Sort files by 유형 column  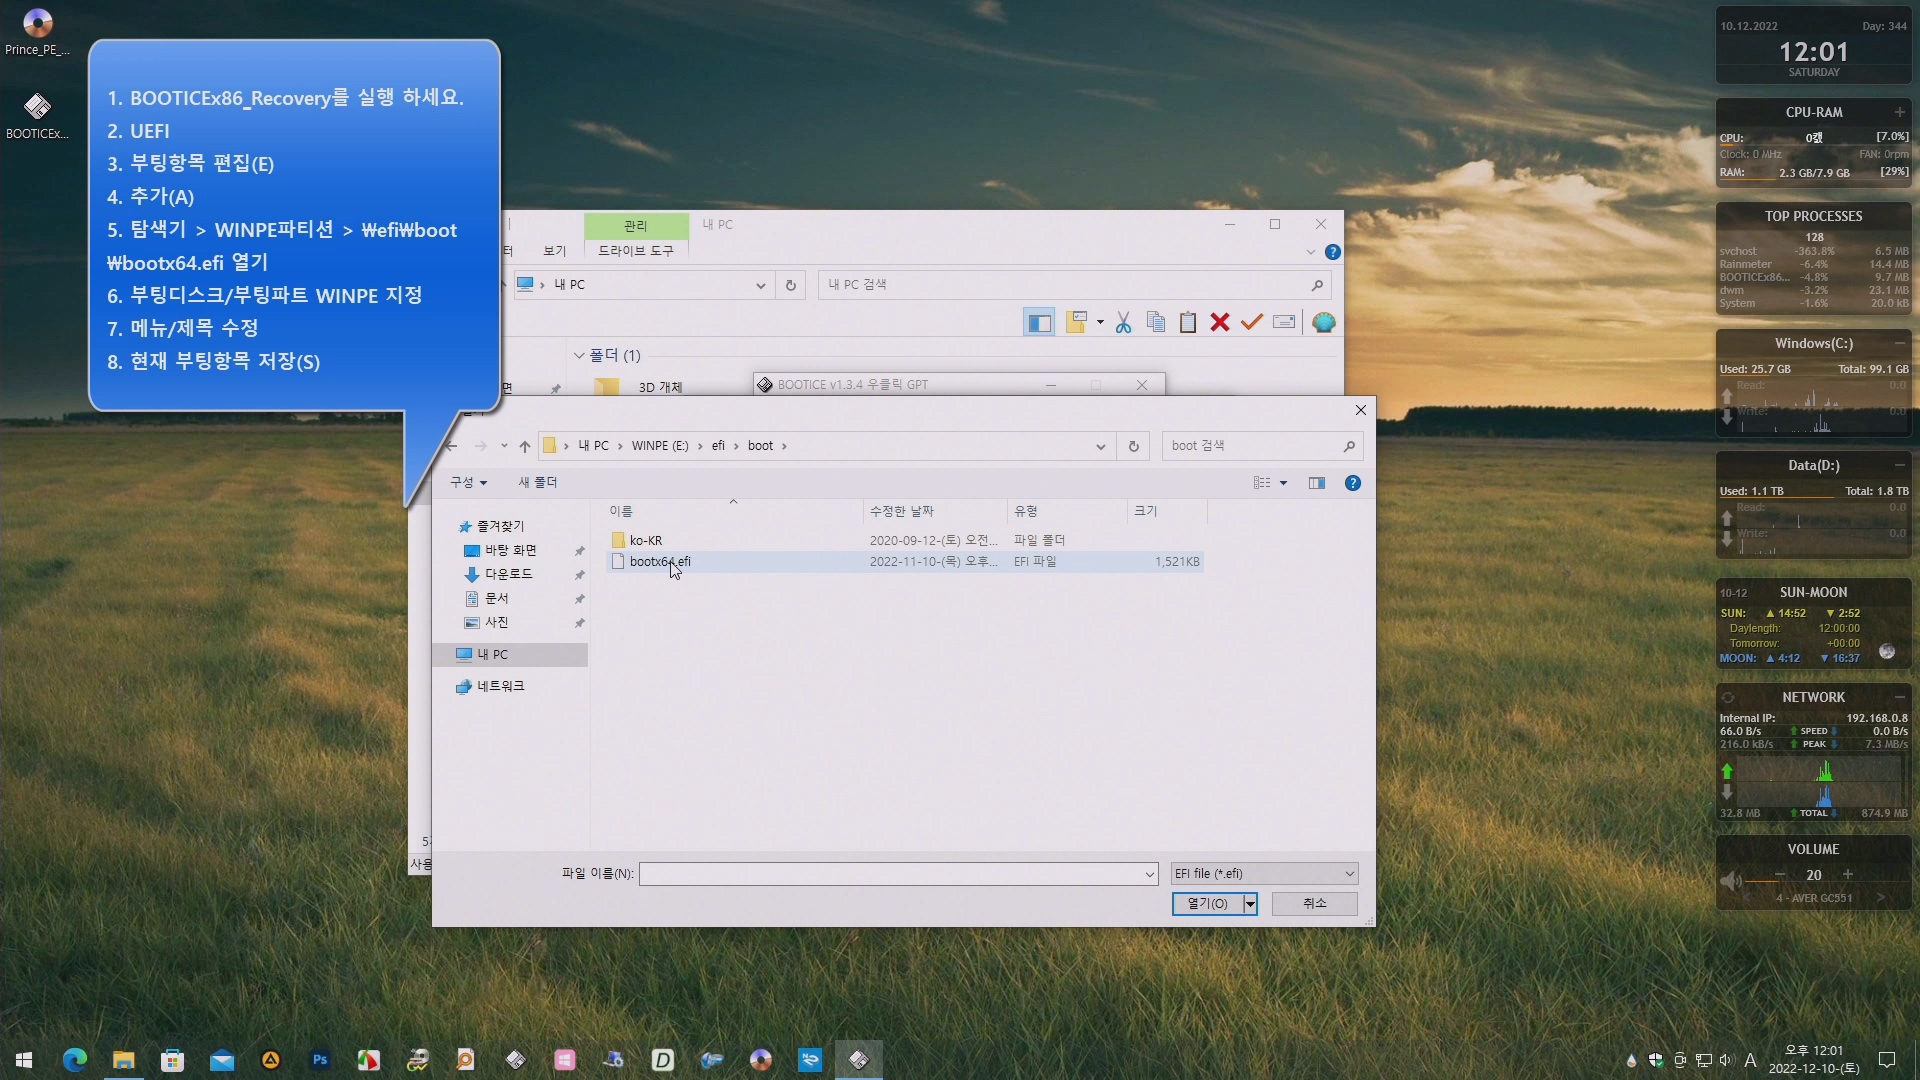[x=1066, y=511]
